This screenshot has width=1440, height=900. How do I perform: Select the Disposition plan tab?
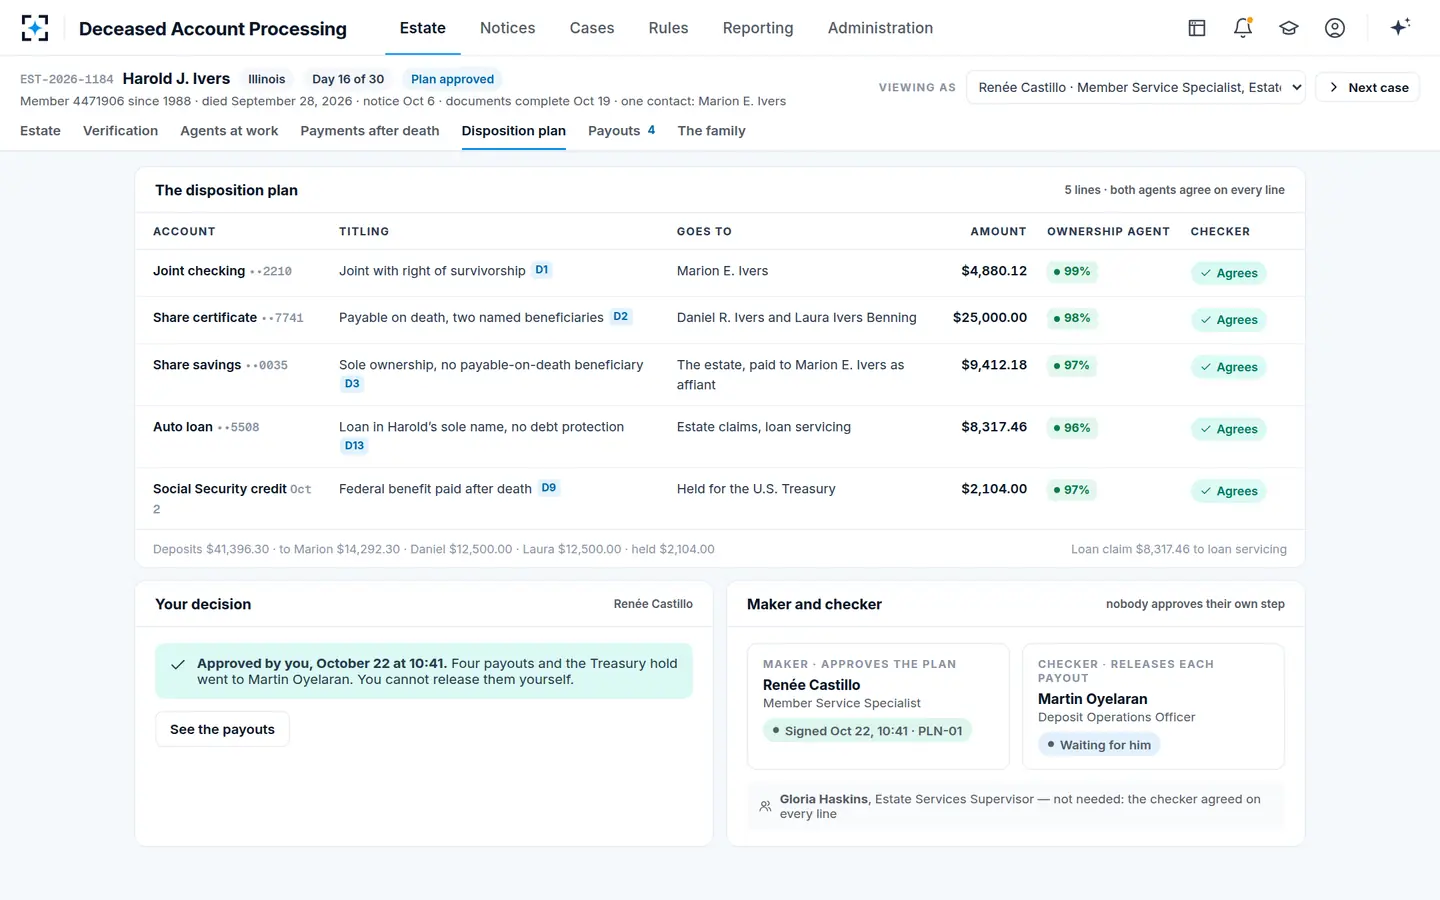[x=514, y=131]
